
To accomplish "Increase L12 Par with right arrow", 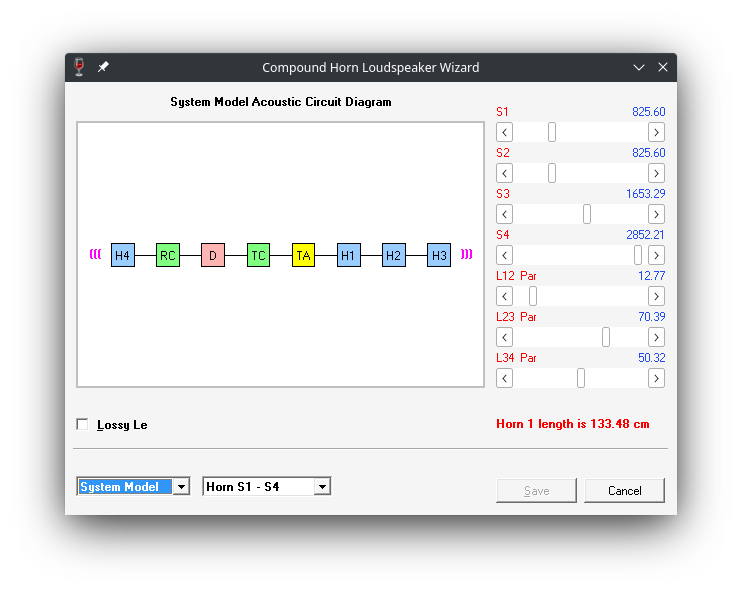I will click(x=656, y=296).
